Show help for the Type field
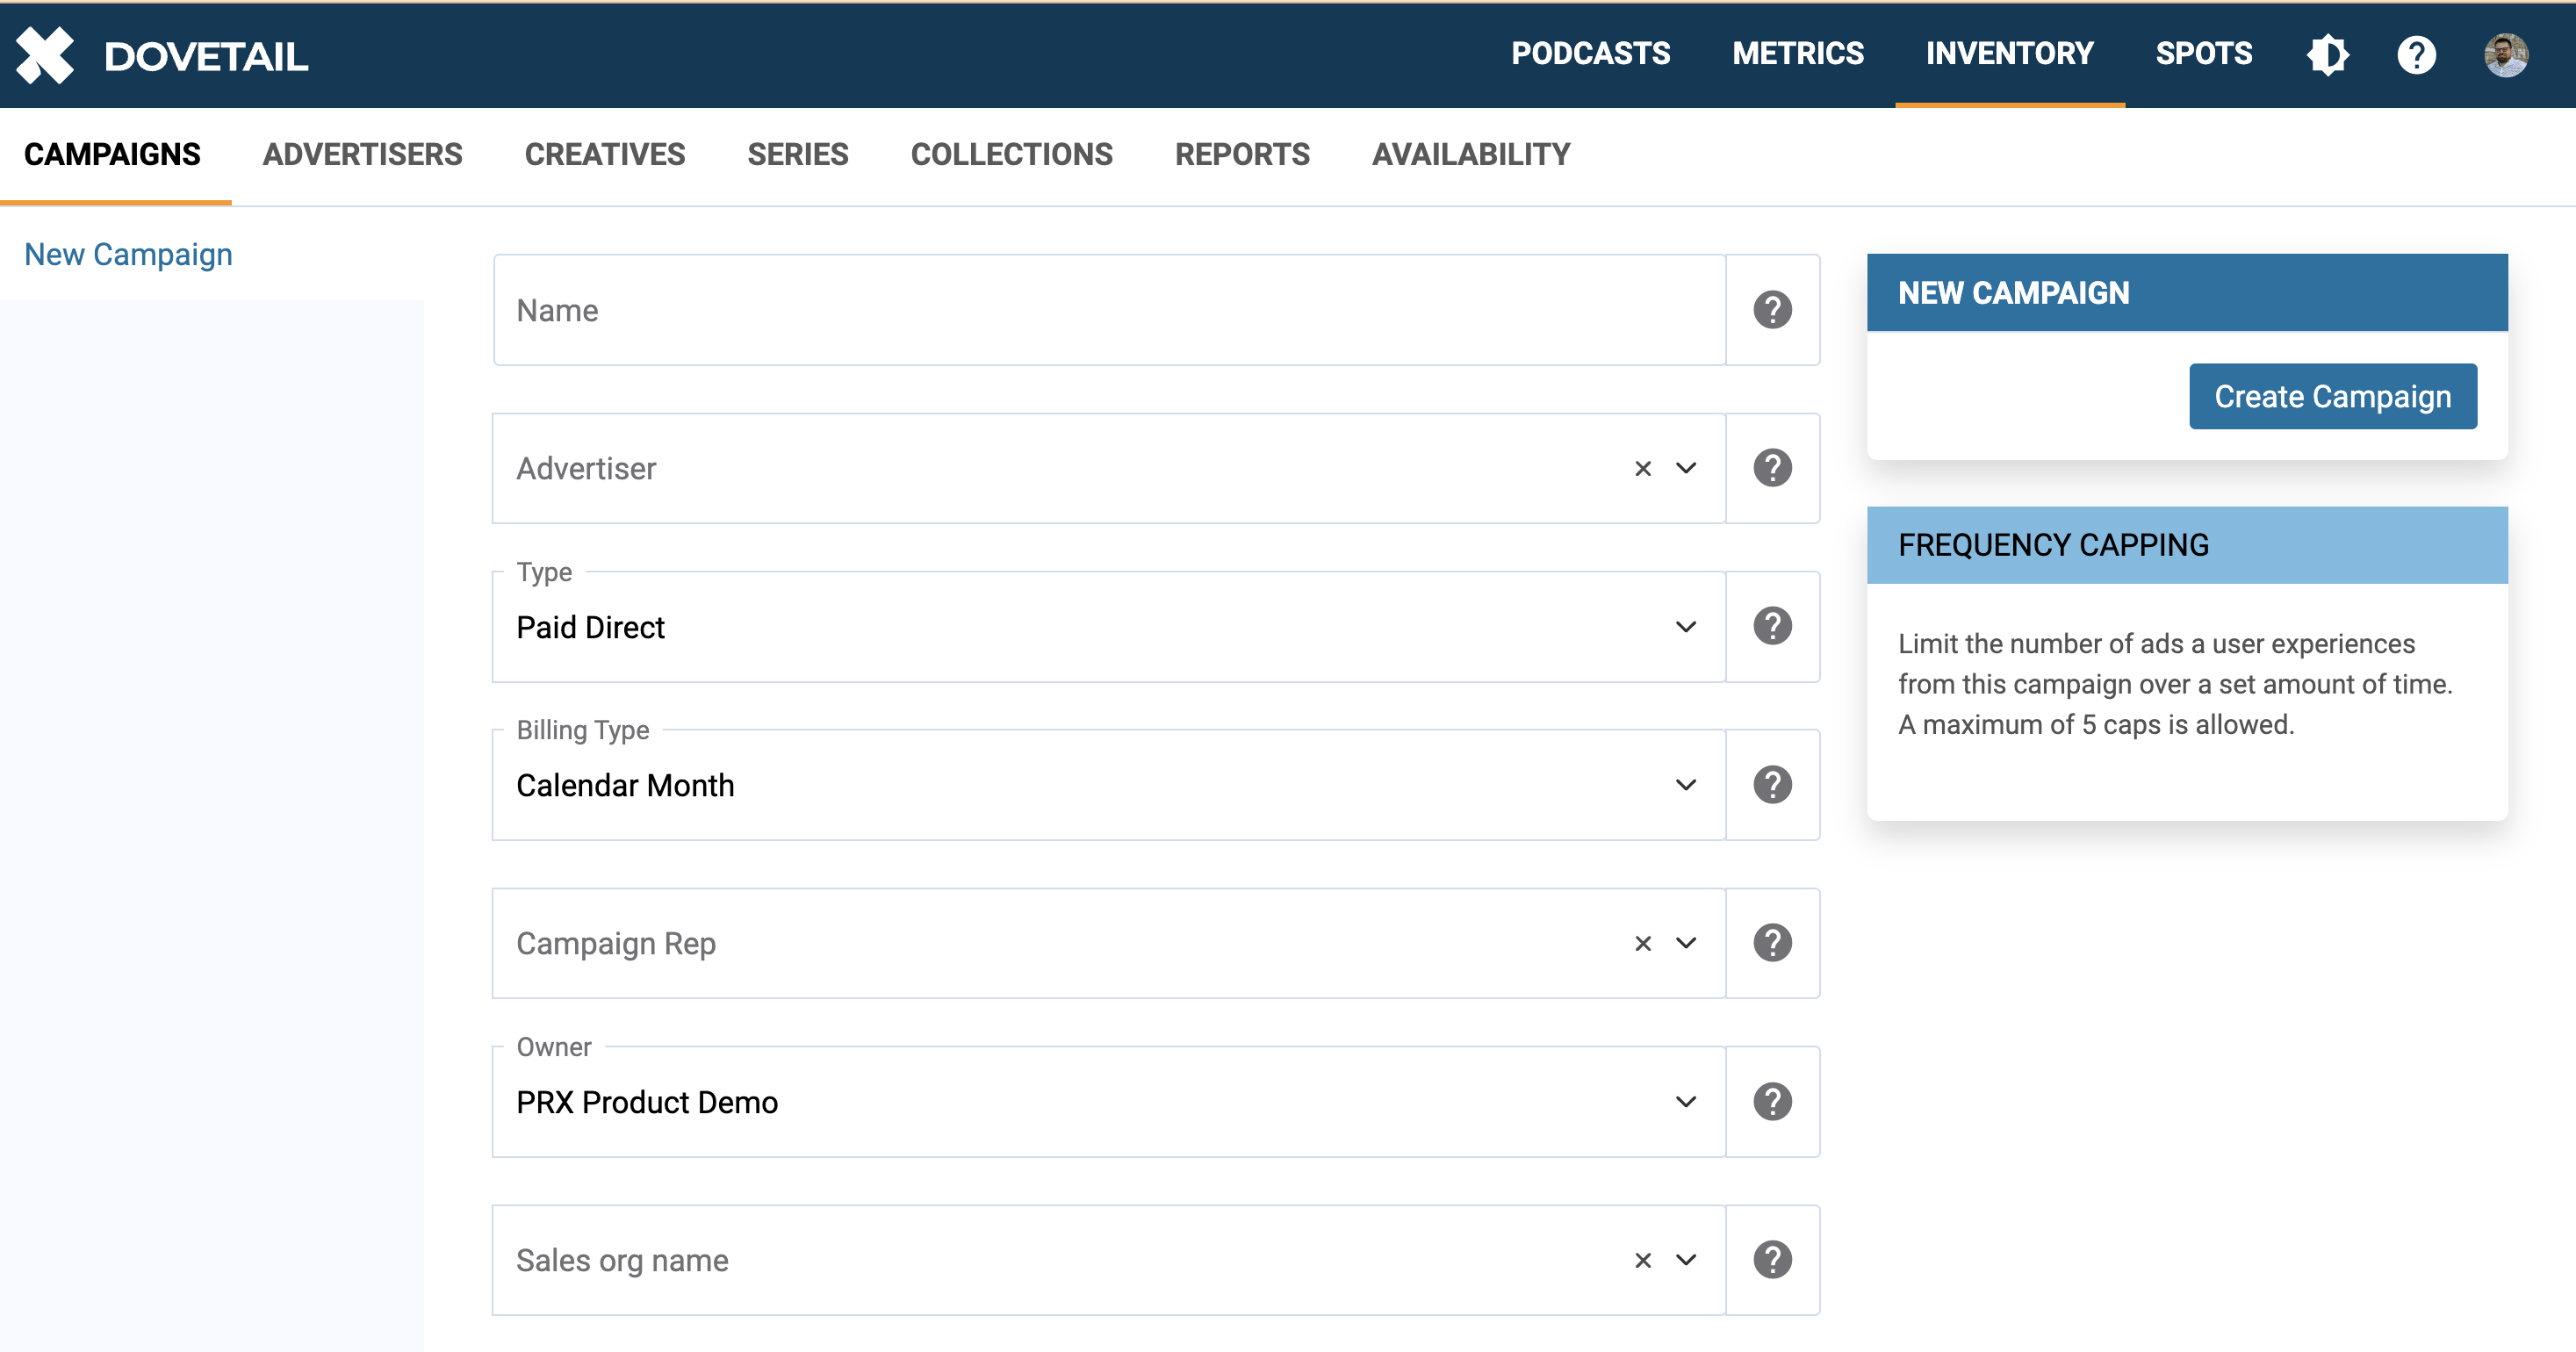This screenshot has width=2576, height=1352. pyautogui.click(x=1772, y=627)
